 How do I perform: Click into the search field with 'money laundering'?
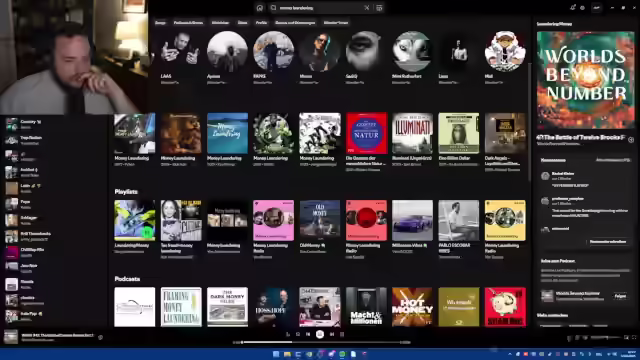click(320, 8)
